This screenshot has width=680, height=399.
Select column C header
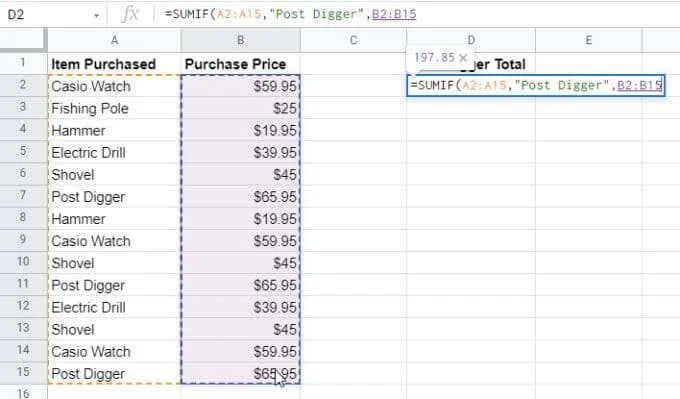tap(353, 40)
